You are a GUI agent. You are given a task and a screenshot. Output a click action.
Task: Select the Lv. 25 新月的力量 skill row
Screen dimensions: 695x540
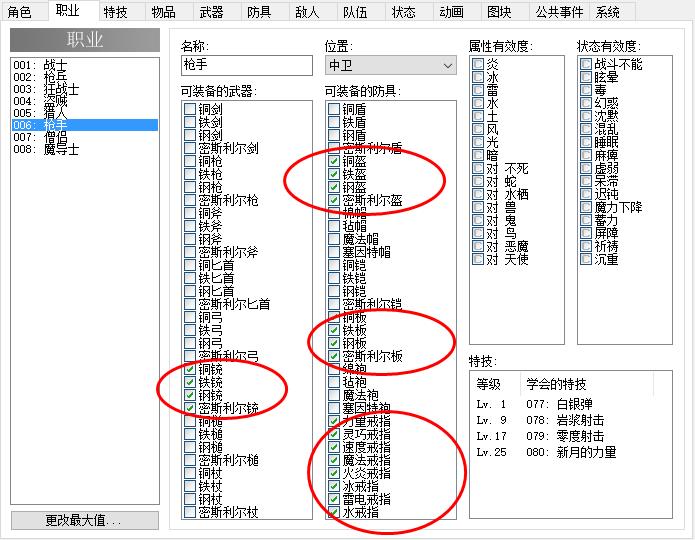pos(571,452)
